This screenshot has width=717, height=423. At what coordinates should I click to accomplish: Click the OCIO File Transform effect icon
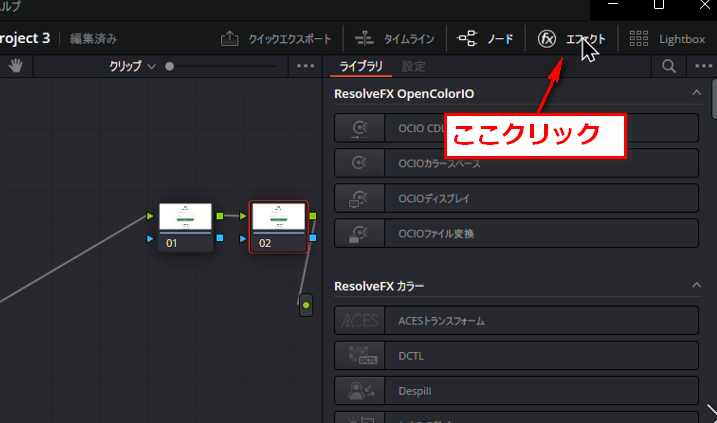pyautogui.click(x=358, y=233)
